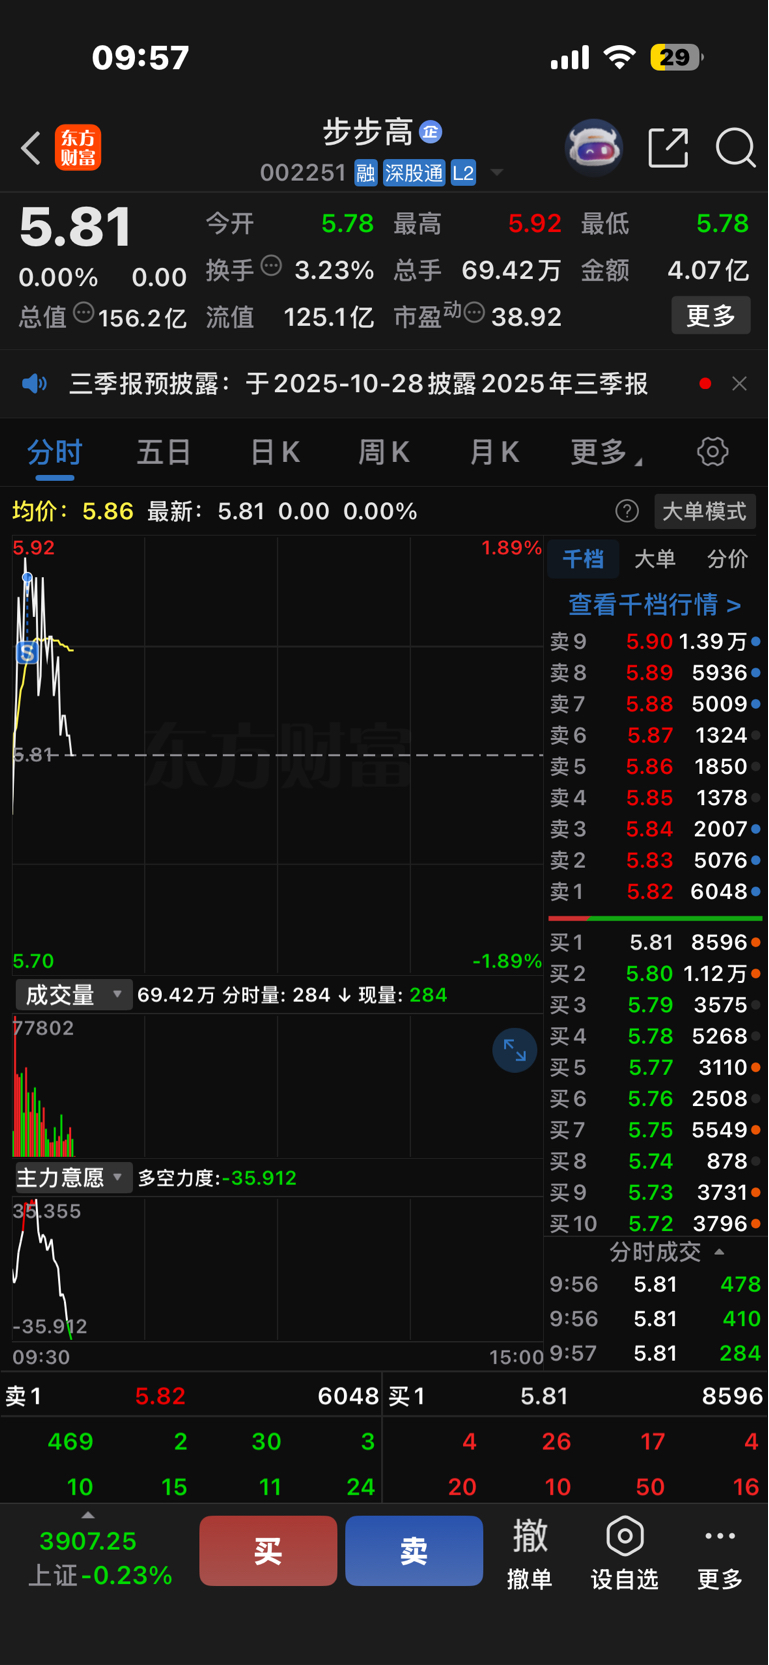Tap the 设自选 watchlist icon

[x=625, y=1552]
